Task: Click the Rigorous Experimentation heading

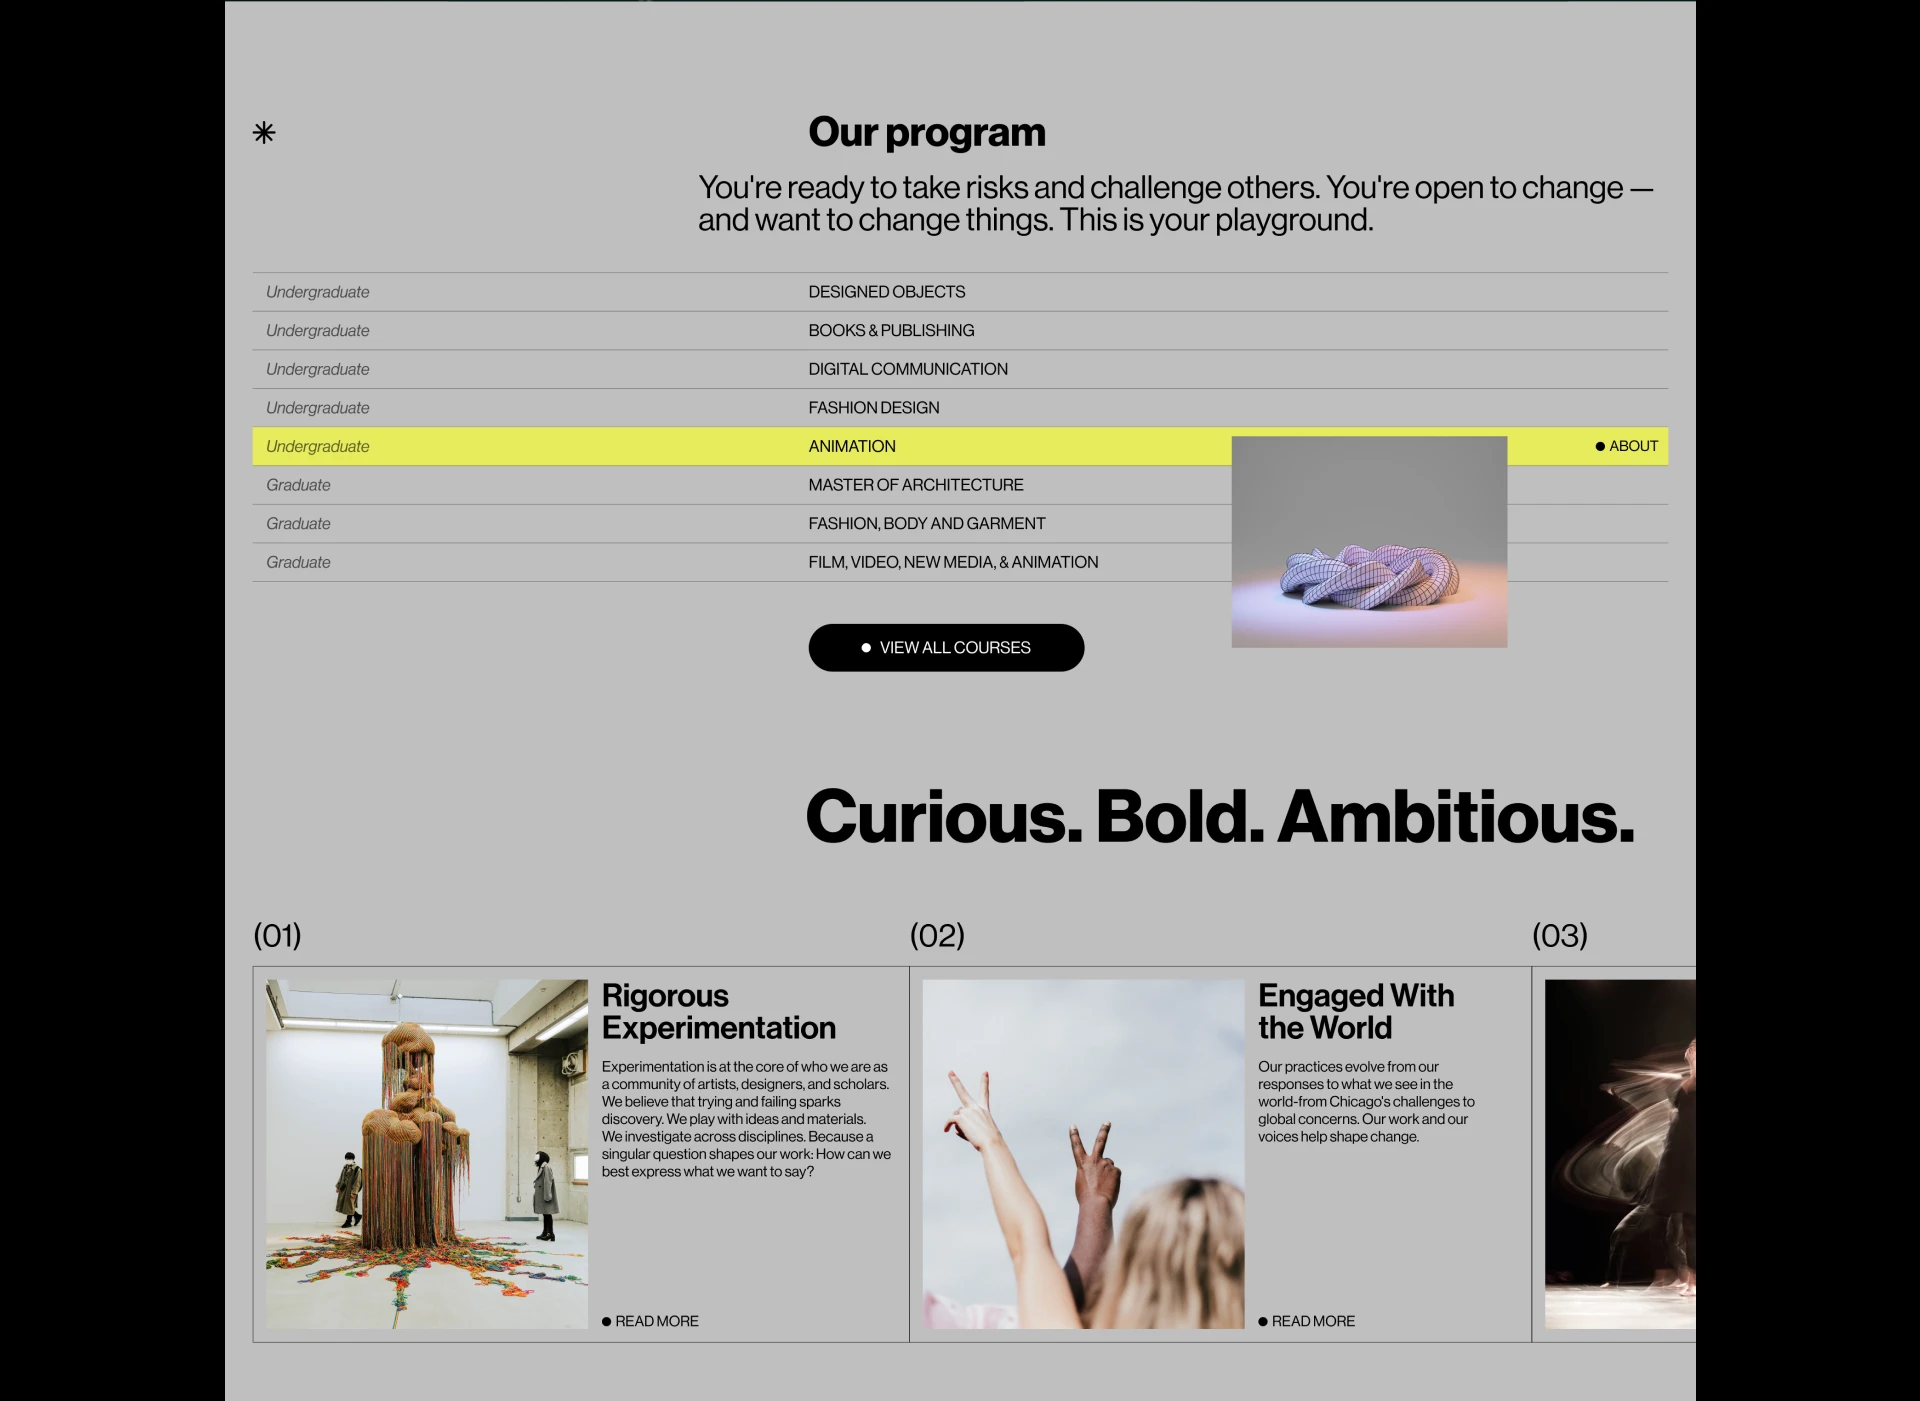Action: (717, 1011)
